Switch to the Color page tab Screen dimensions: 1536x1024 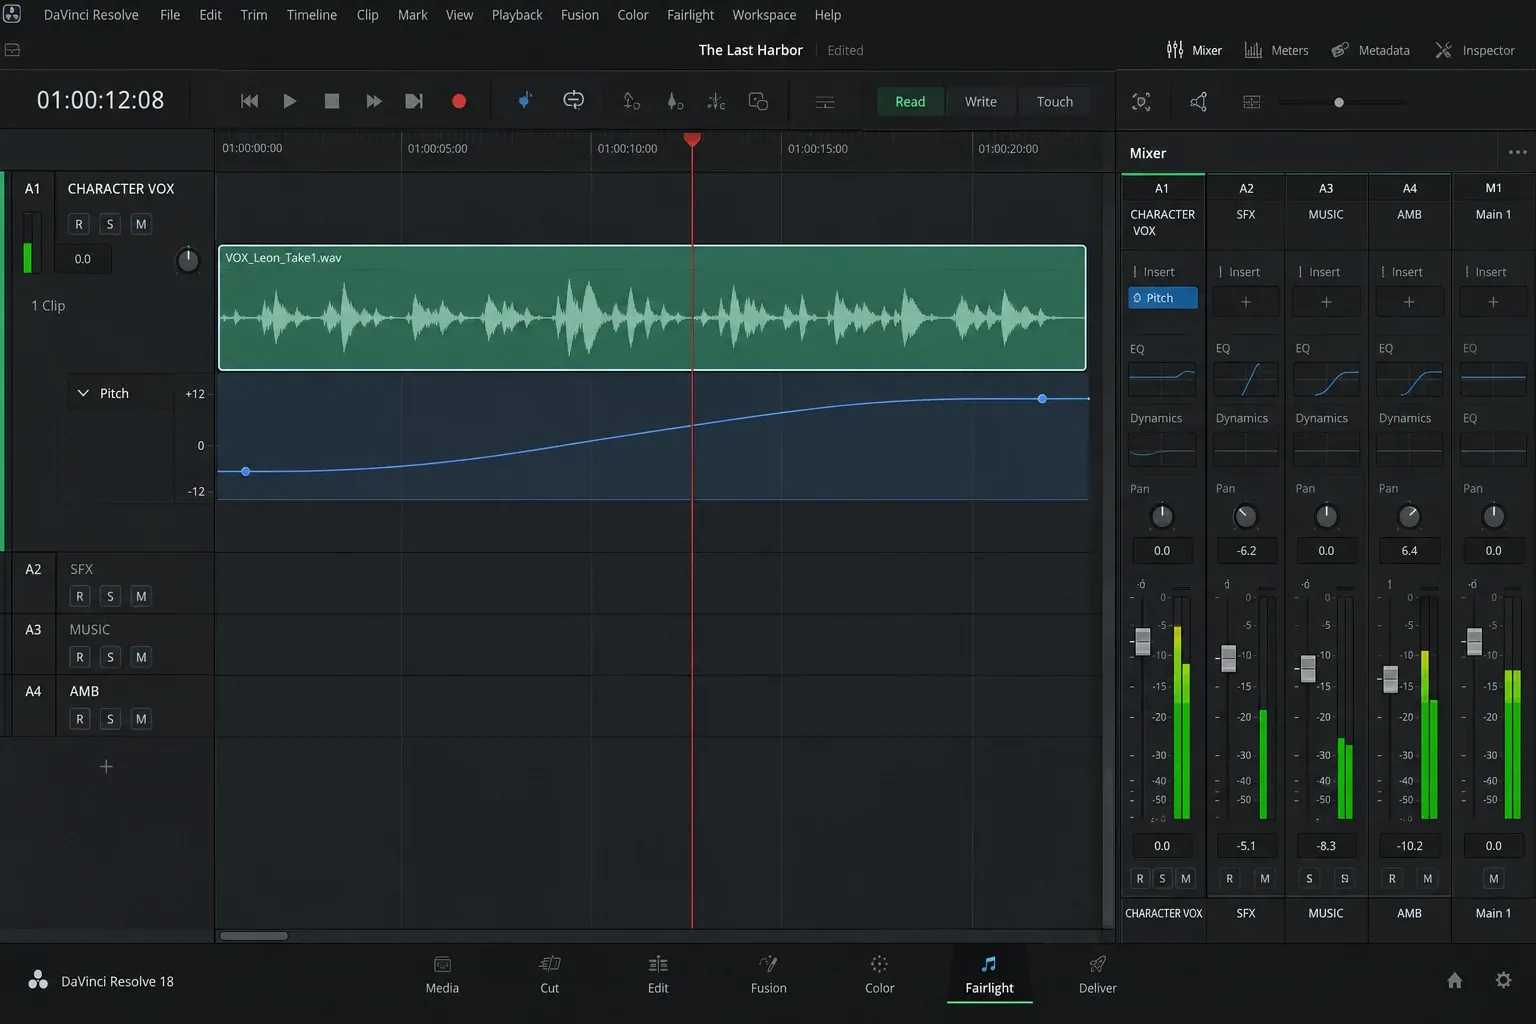coord(879,975)
